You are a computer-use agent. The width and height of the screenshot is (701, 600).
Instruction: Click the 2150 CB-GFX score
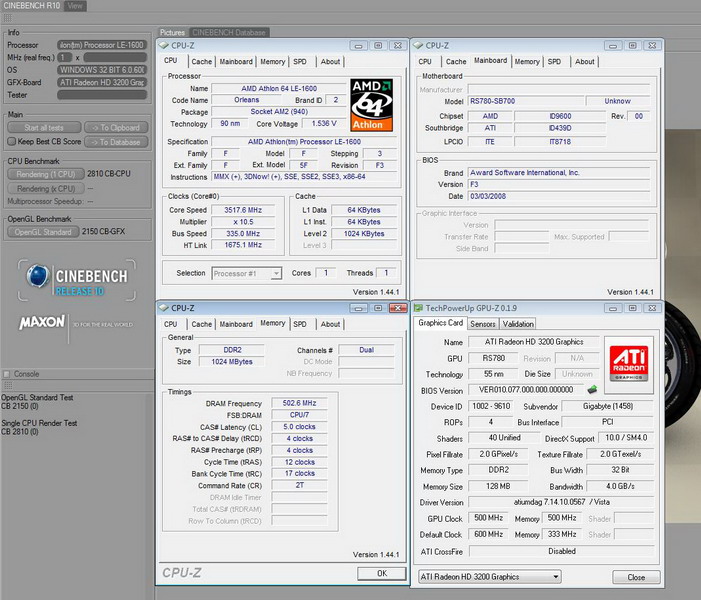(103, 231)
